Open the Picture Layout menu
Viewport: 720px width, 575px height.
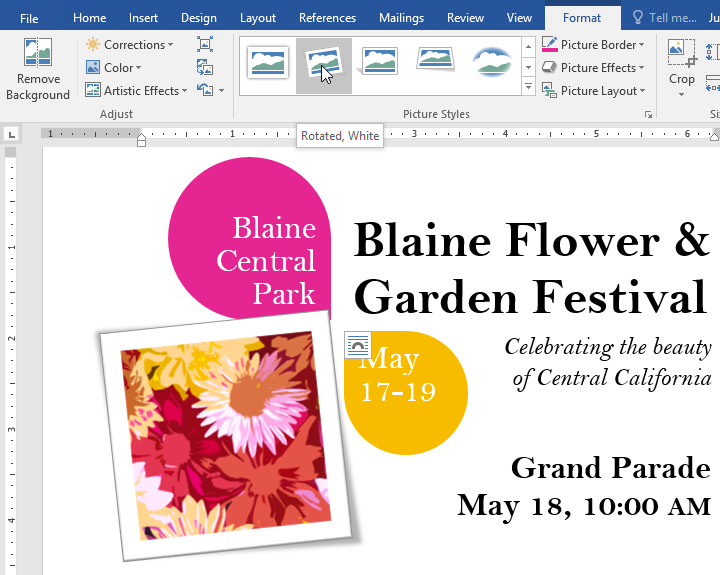594,91
